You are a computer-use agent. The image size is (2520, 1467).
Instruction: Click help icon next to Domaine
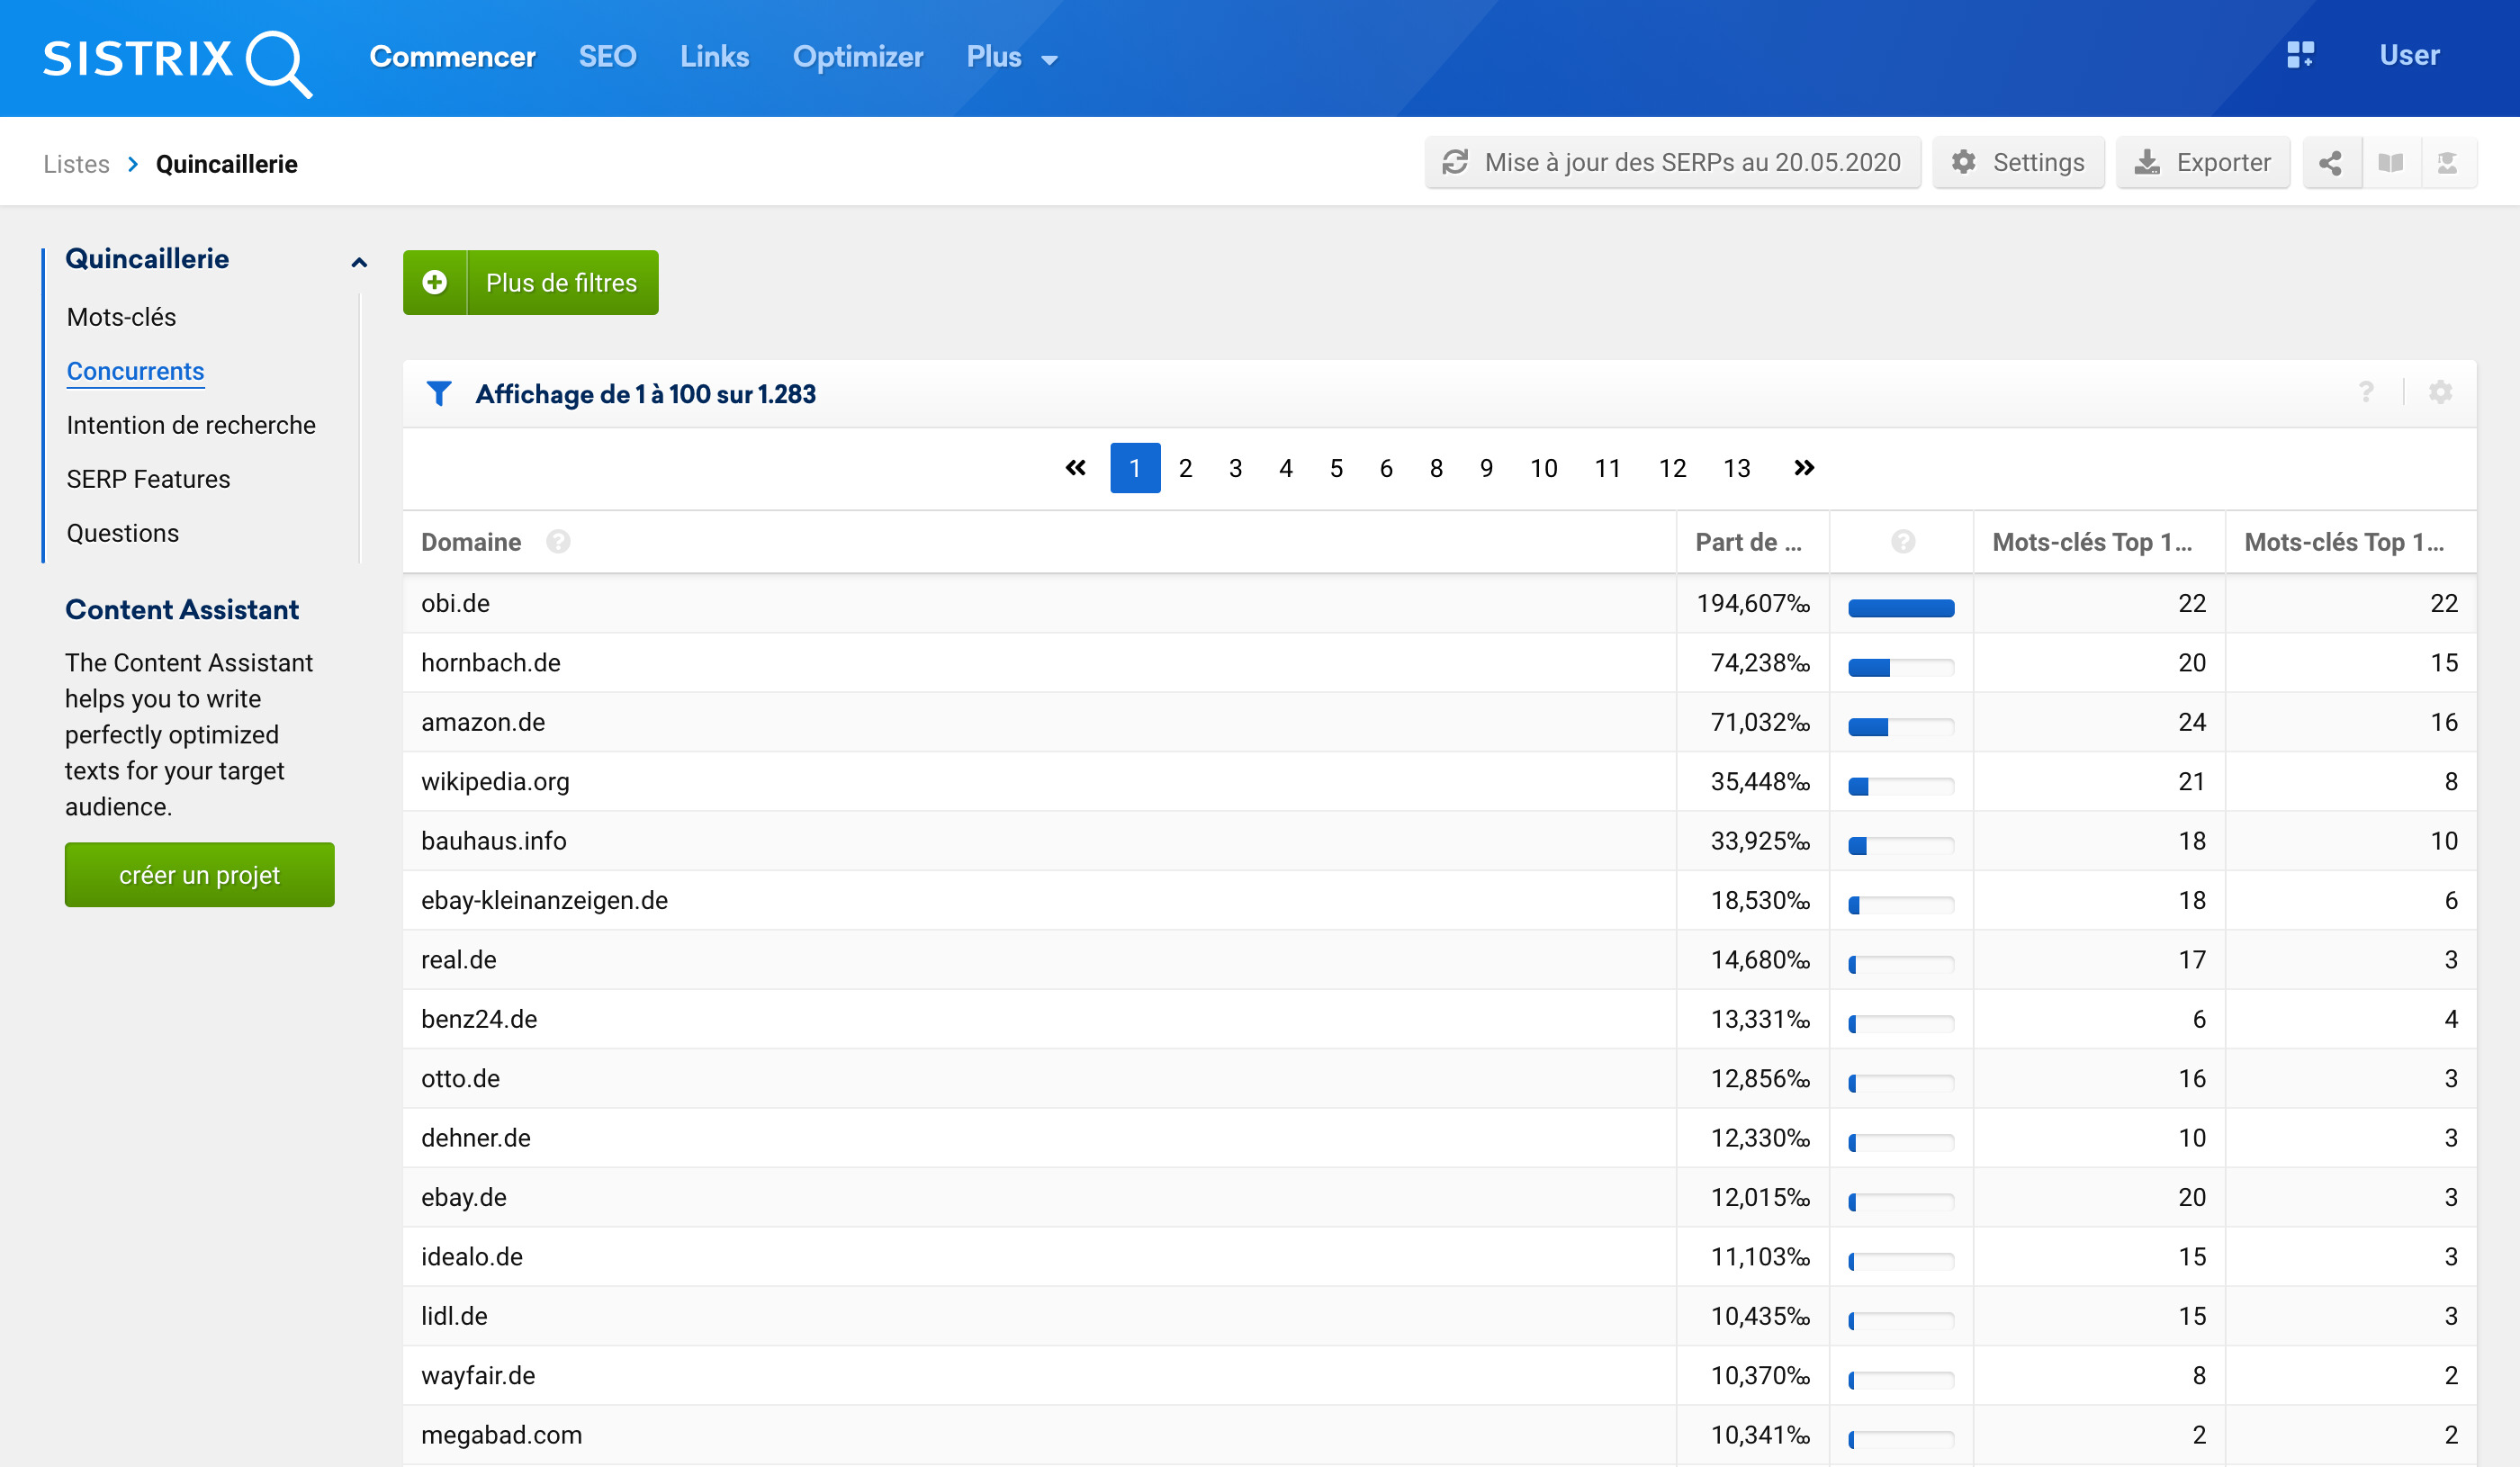pyautogui.click(x=558, y=542)
